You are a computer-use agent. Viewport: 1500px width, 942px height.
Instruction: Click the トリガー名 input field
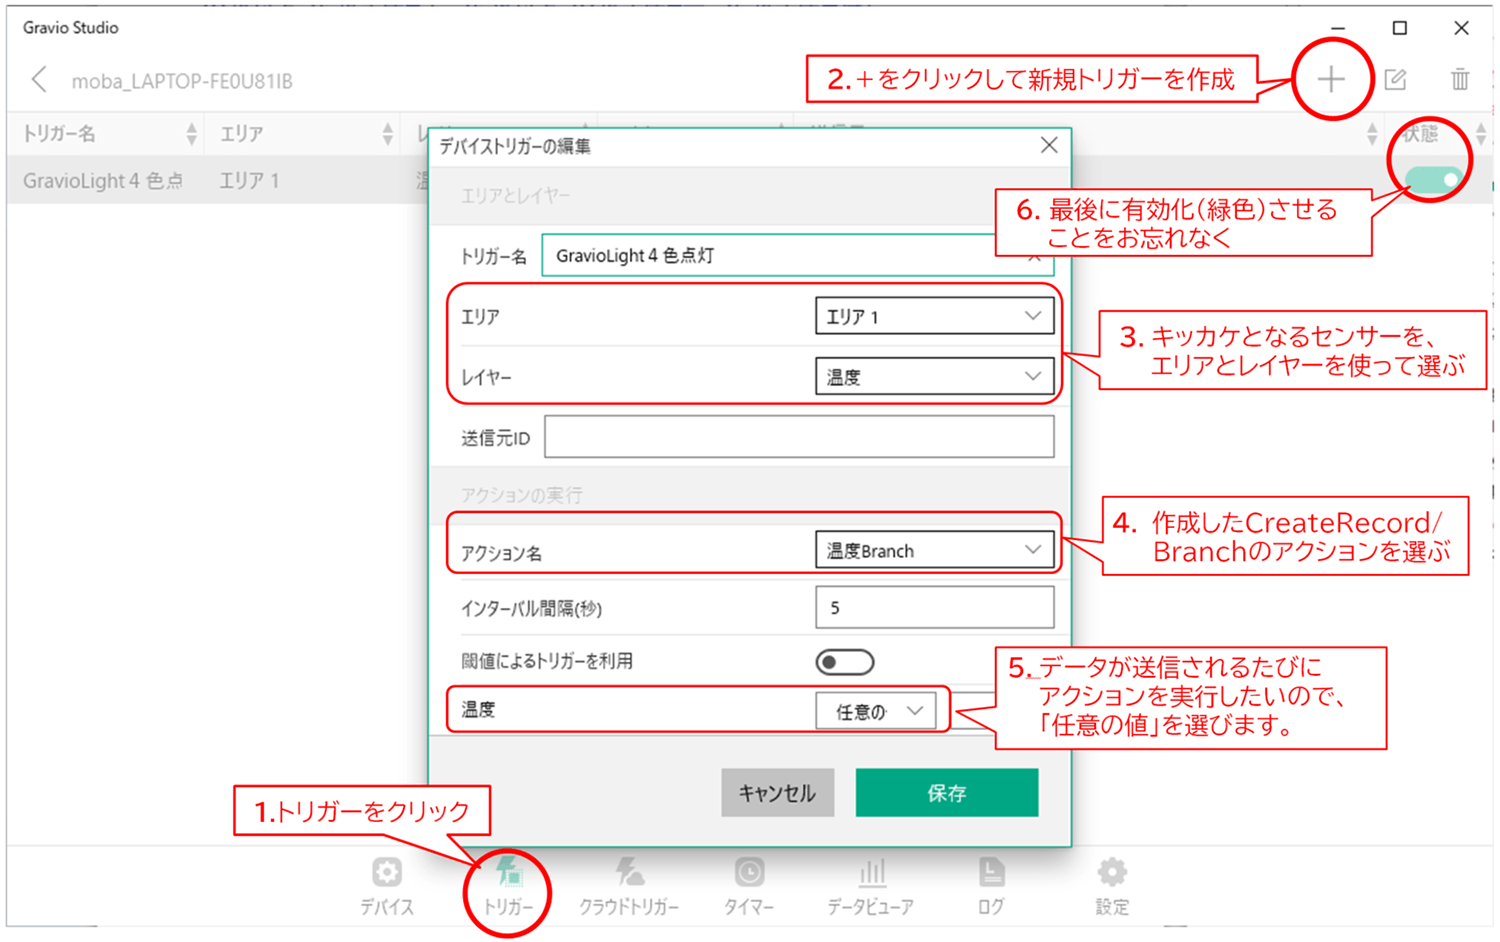click(x=797, y=255)
